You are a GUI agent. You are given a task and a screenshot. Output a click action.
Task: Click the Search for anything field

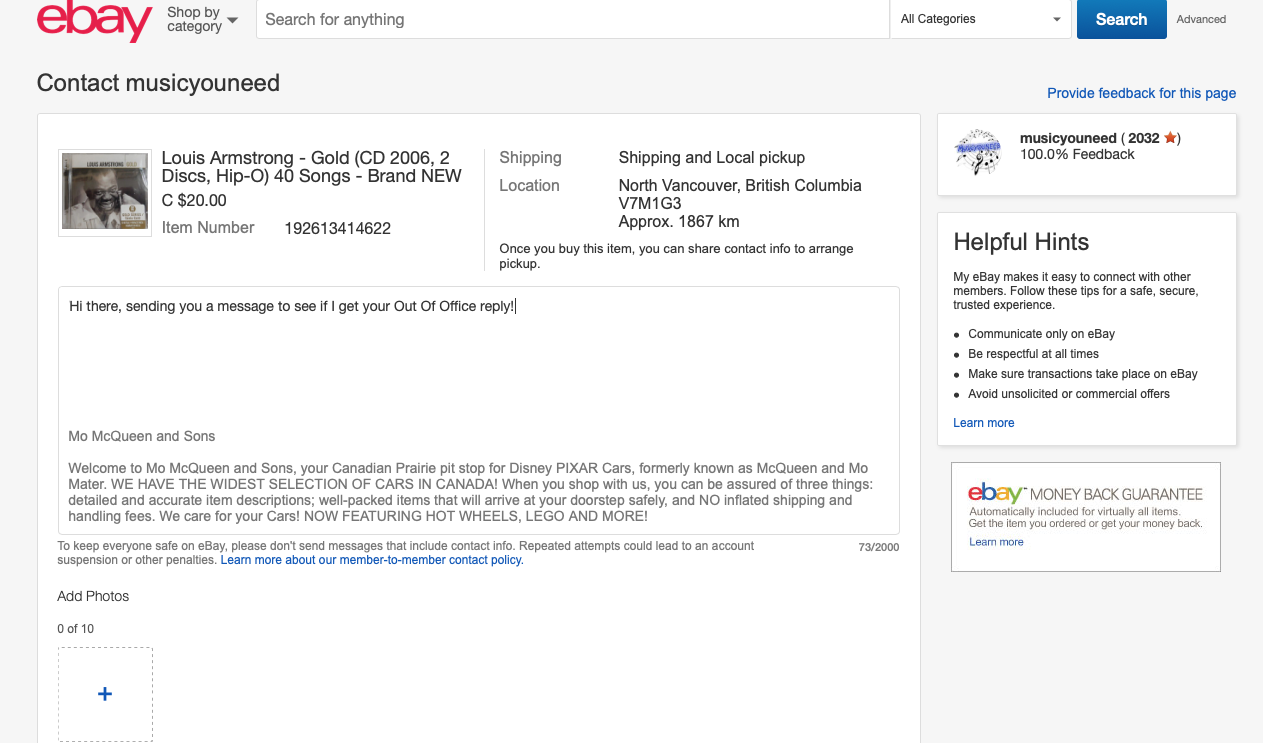tap(571, 19)
